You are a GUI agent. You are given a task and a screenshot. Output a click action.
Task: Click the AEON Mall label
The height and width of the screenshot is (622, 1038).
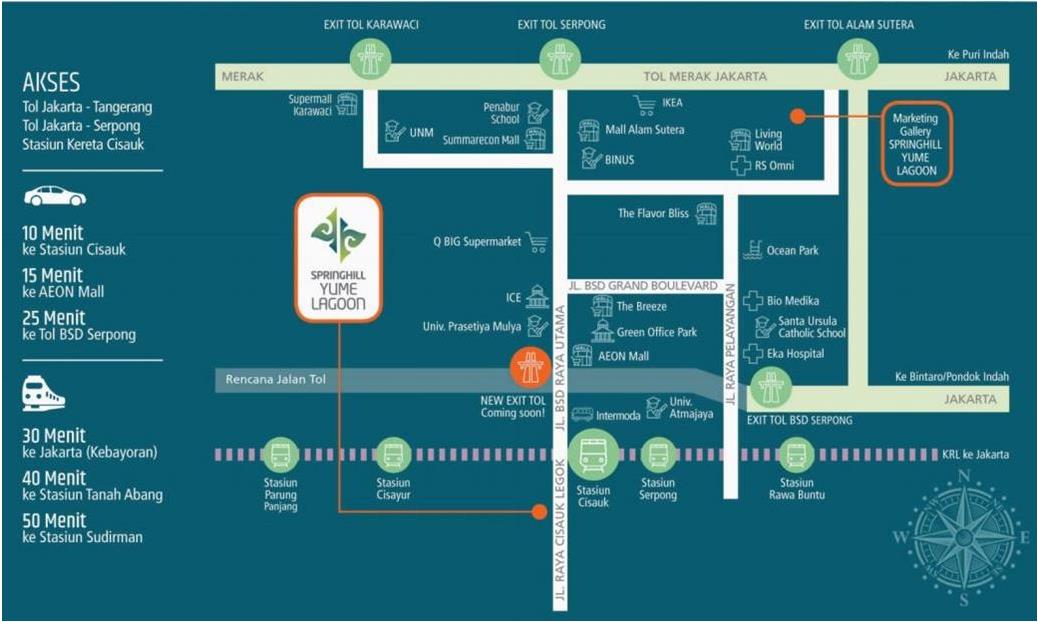click(x=624, y=356)
